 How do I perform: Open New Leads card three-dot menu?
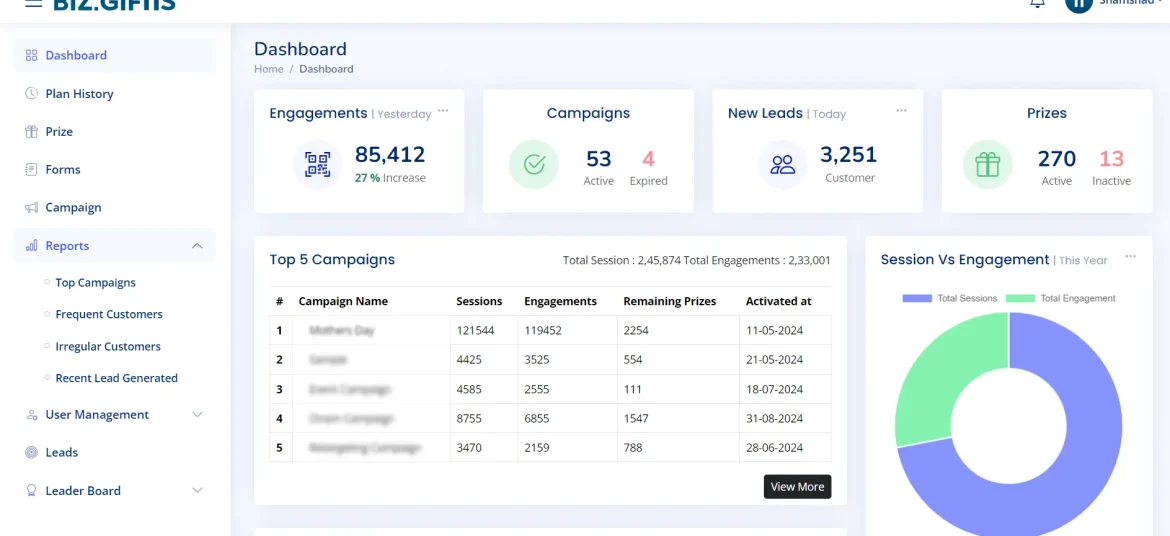(x=901, y=111)
